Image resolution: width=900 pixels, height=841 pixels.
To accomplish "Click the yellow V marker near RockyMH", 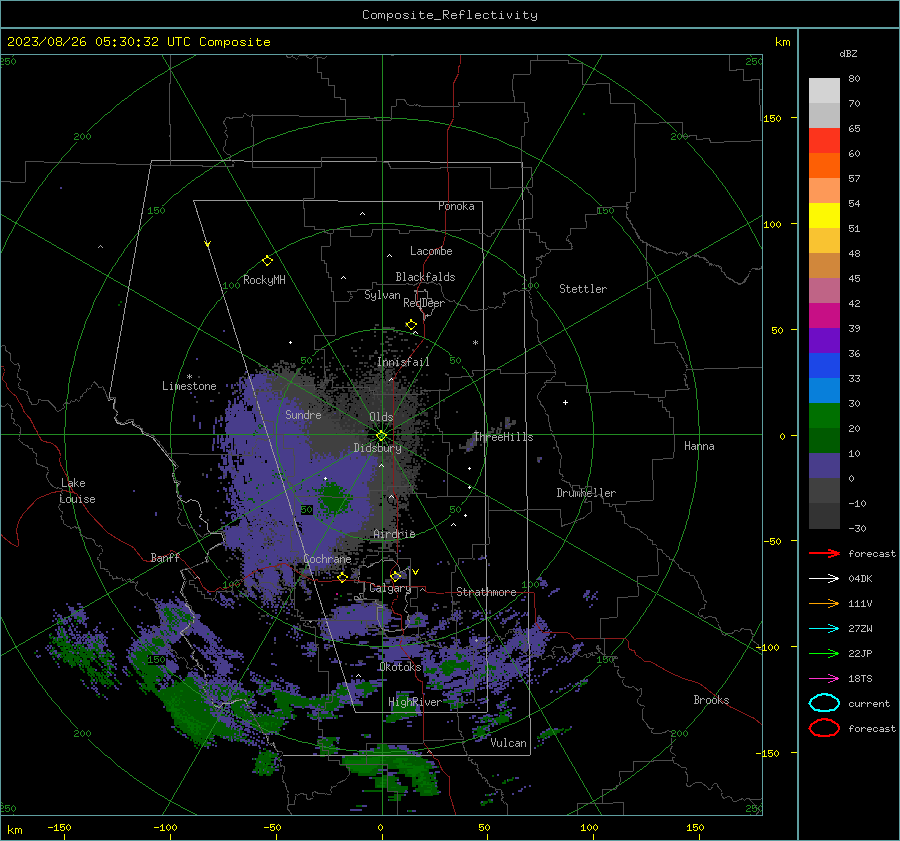I will (207, 244).
